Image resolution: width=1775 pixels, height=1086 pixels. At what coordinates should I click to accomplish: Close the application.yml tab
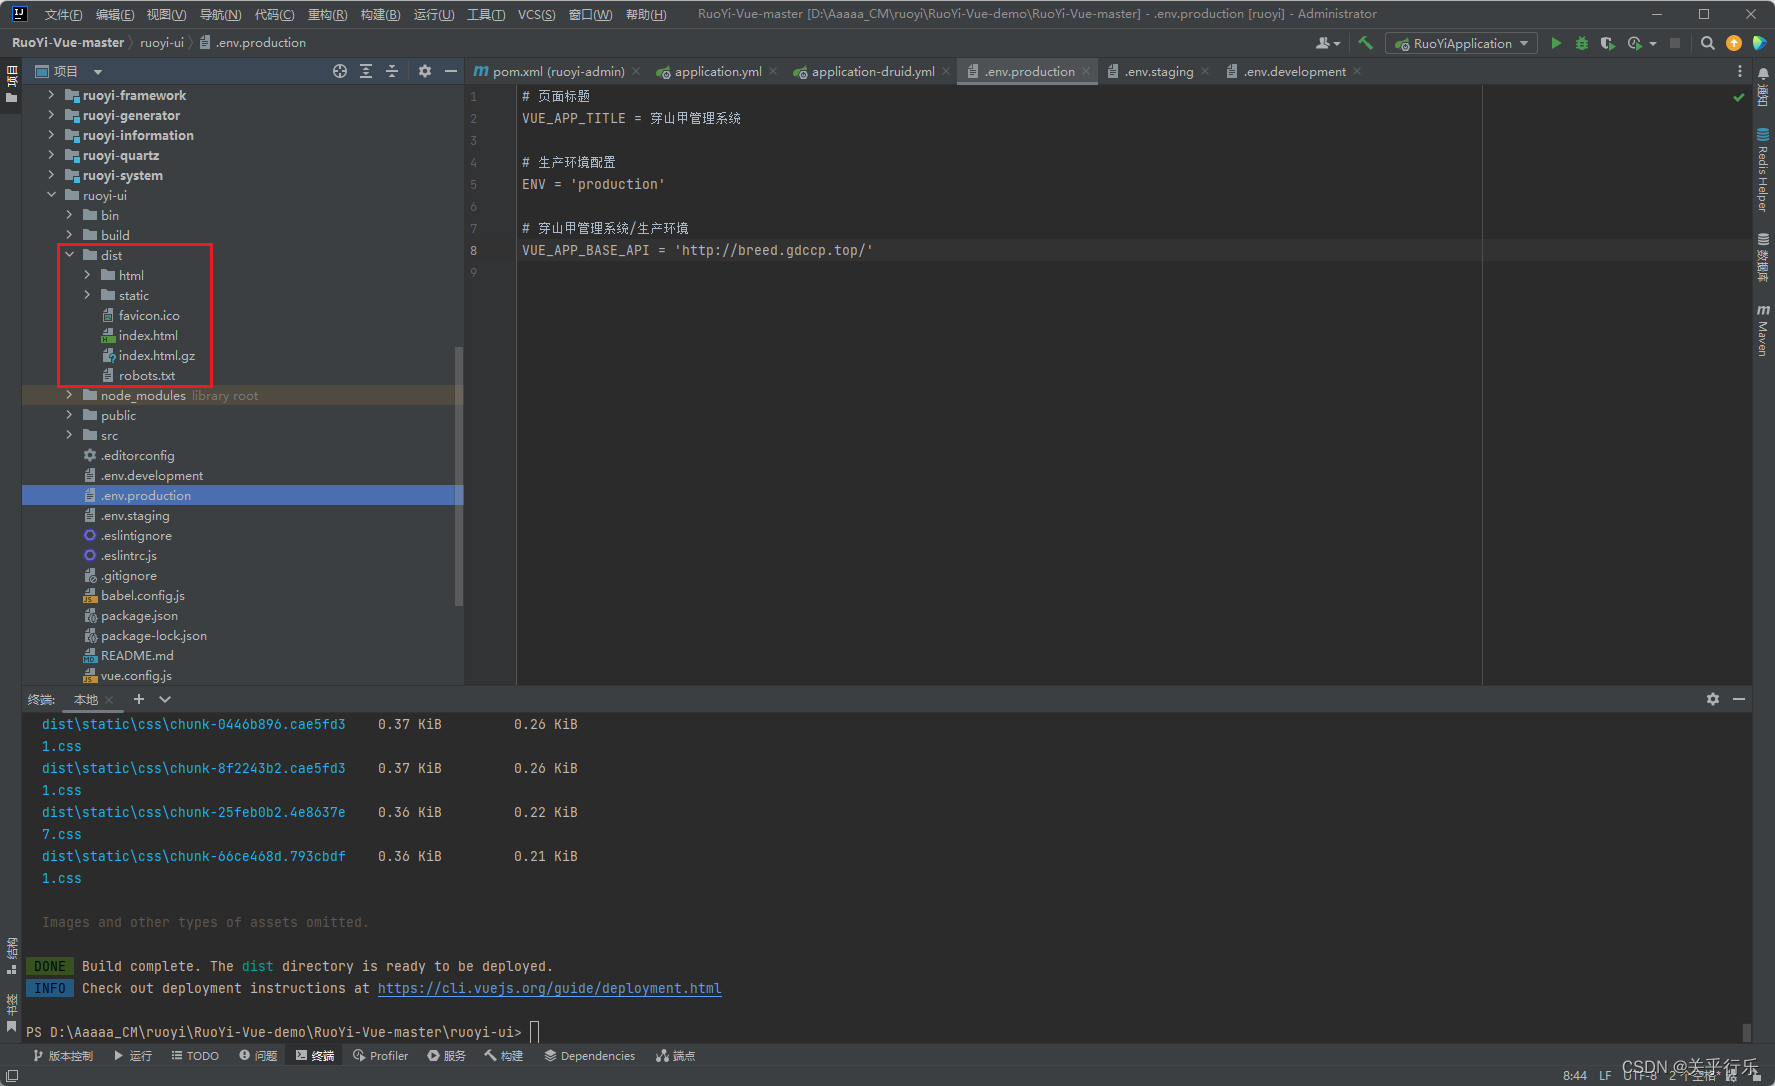pos(773,71)
